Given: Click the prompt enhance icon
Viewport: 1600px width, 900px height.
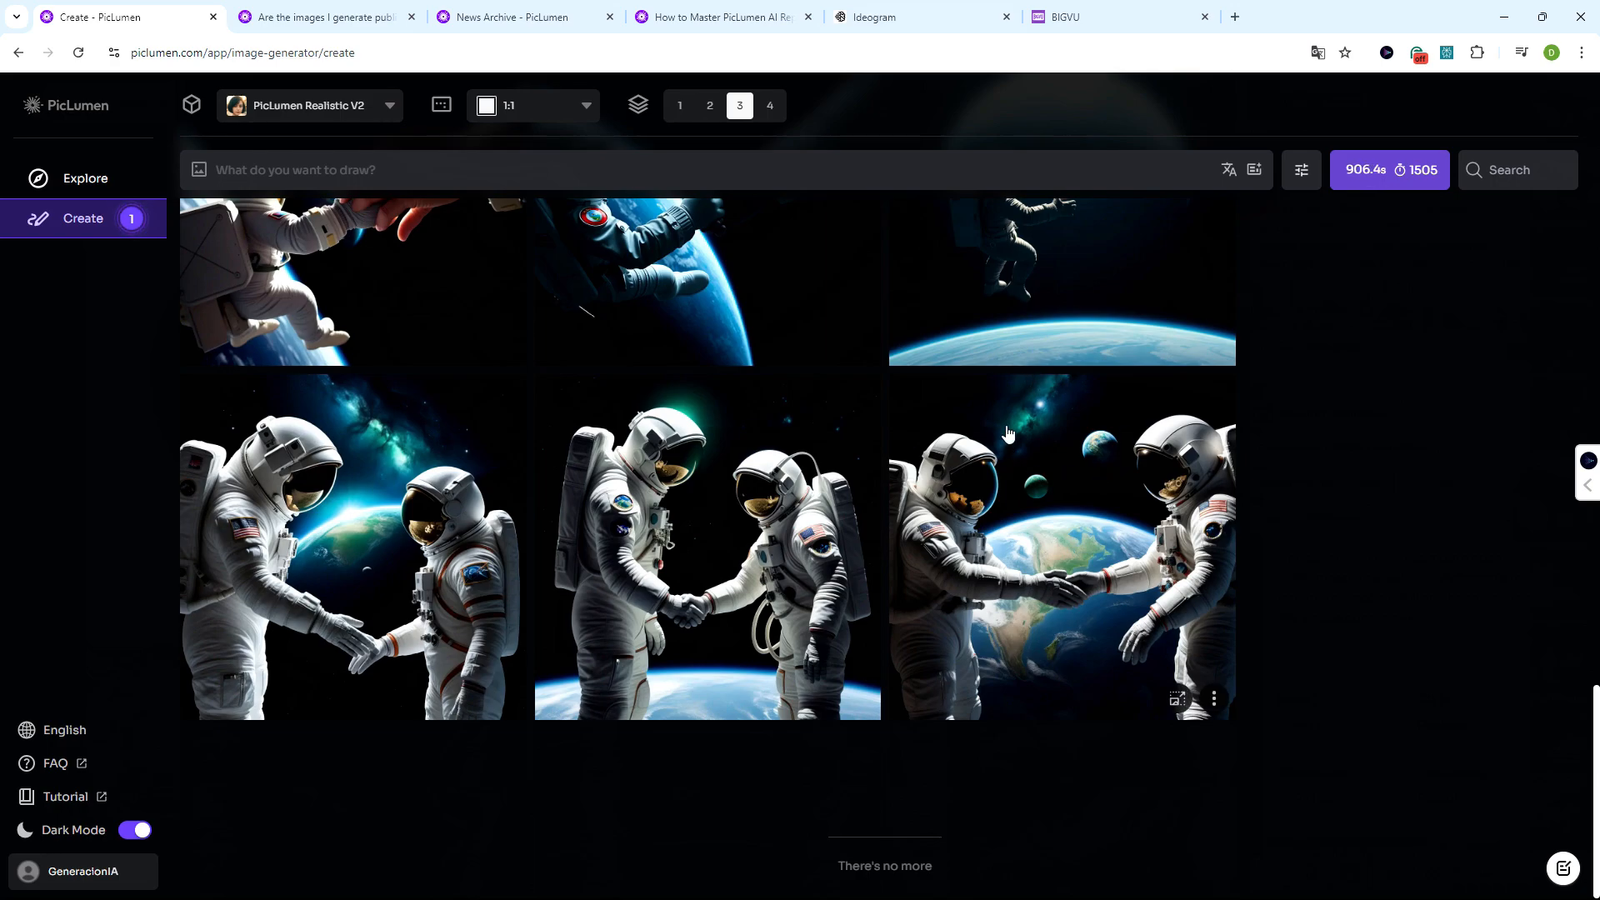Looking at the screenshot, I should point(1254,170).
